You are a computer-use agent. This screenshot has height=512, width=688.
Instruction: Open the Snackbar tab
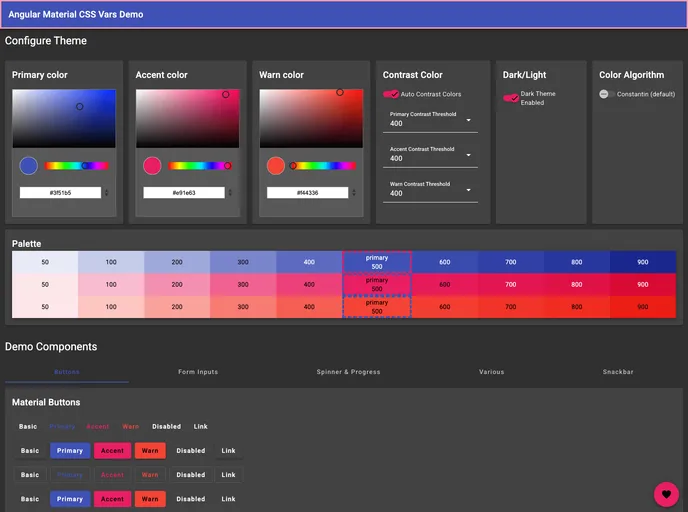(x=618, y=372)
